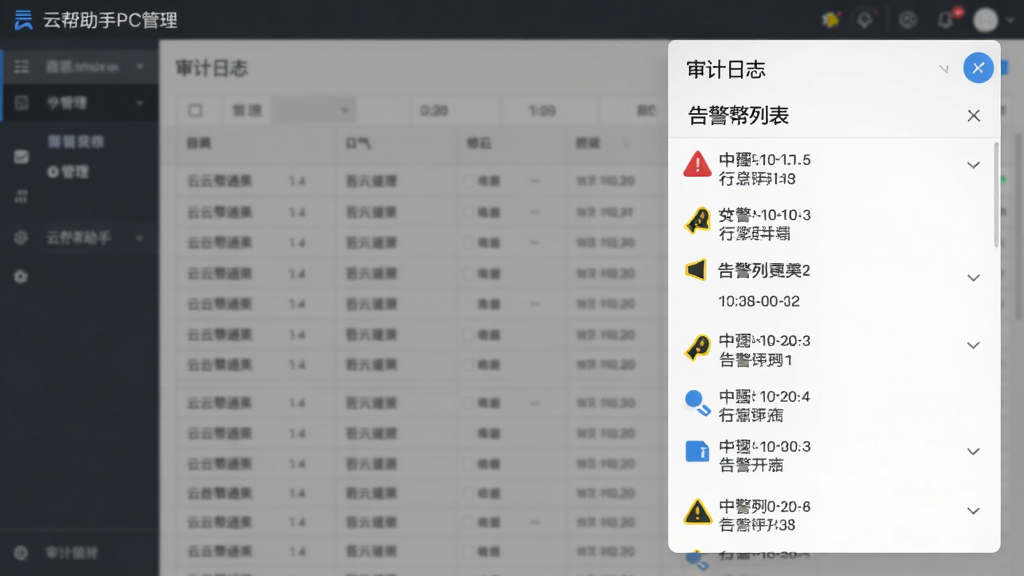This screenshot has height=576, width=1024.
Task: Expand the megaphone 告警列 item chevron
Action: tap(974, 278)
